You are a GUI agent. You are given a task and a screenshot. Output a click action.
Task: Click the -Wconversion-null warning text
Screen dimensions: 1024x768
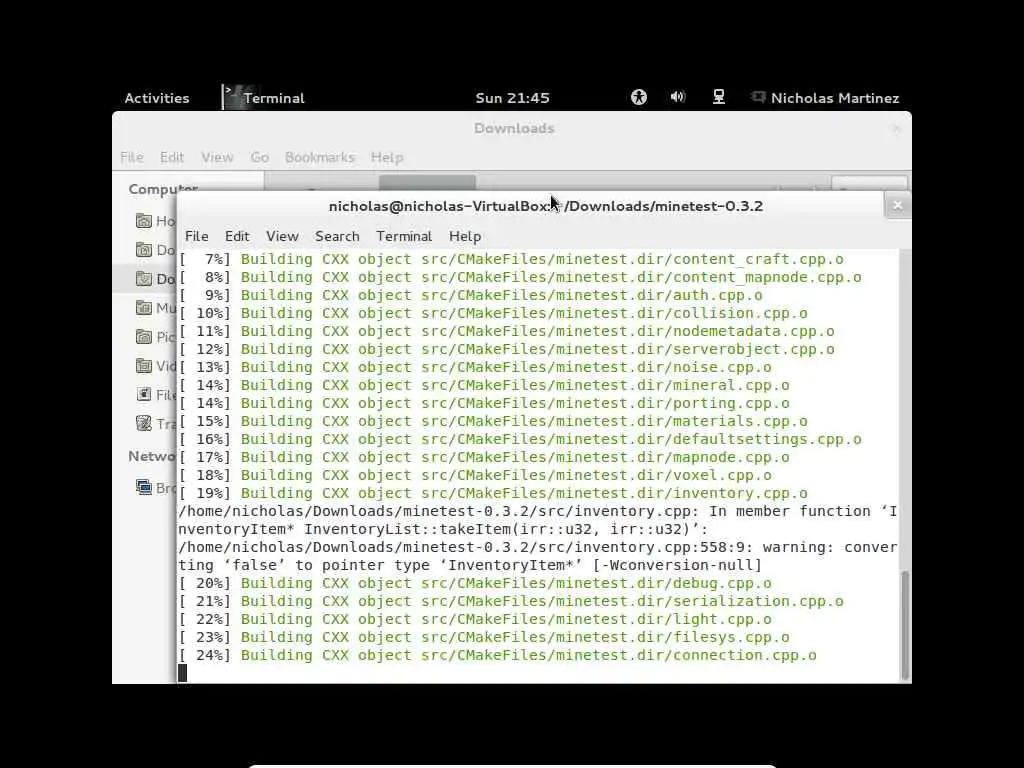677,565
